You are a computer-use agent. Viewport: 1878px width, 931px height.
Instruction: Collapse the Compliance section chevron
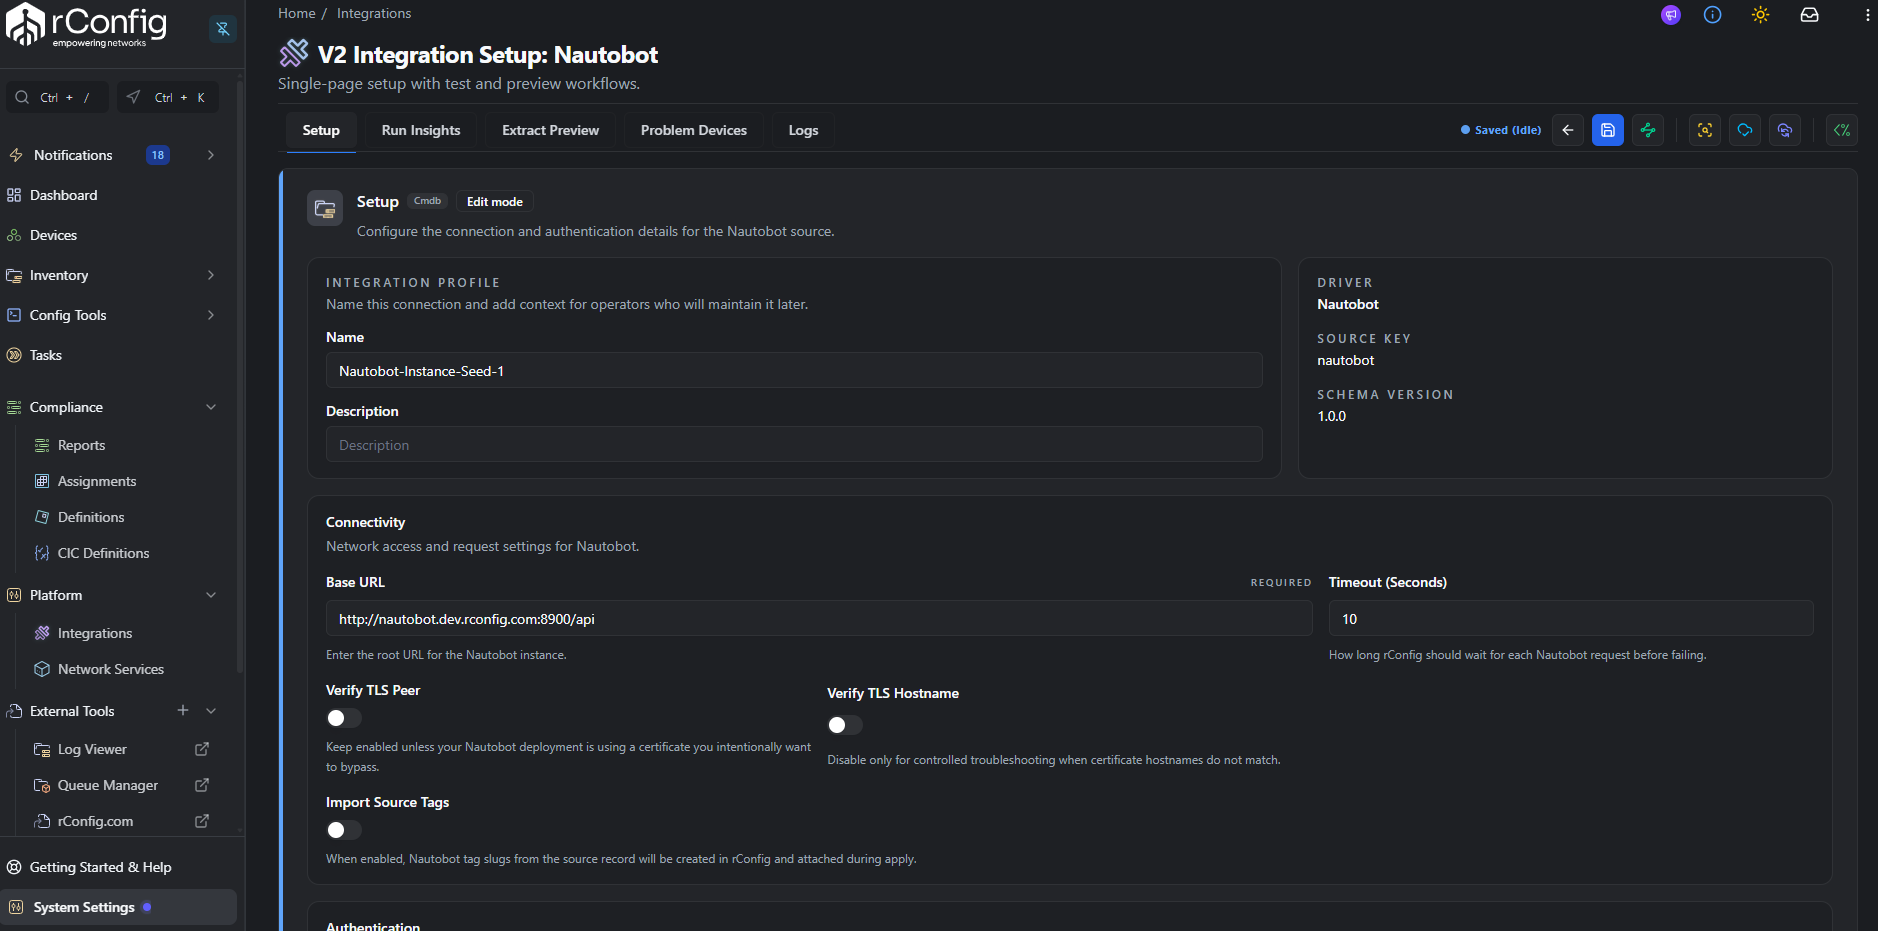click(211, 407)
